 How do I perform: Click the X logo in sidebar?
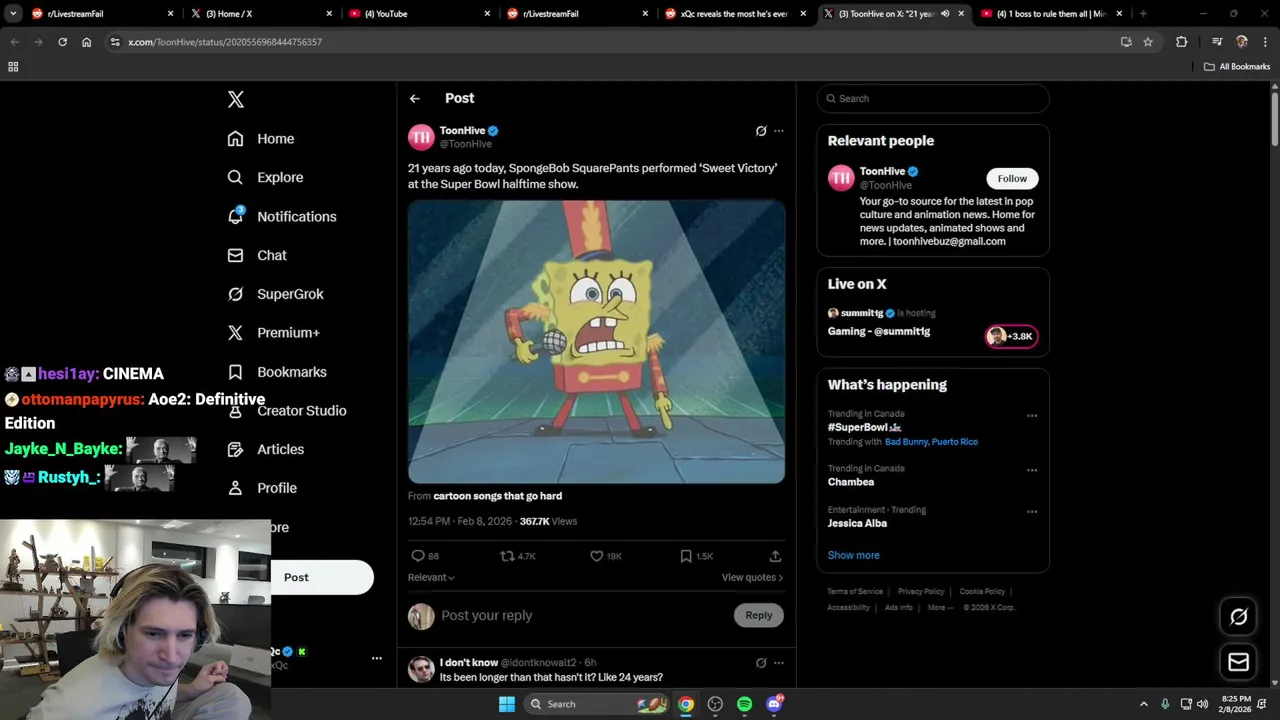coord(236,99)
